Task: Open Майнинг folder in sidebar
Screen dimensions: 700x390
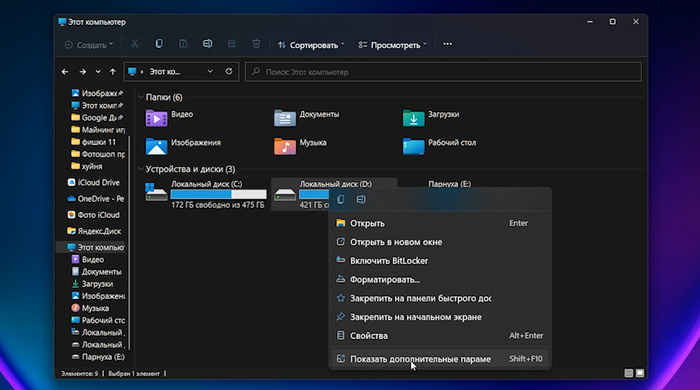Action: tap(98, 129)
